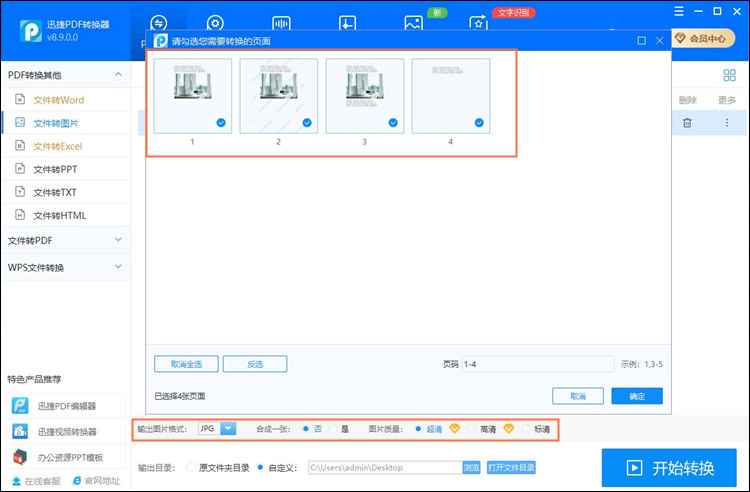This screenshot has height=492, width=750.
Task: Expand the 文件转PDF section
Action: pyautogui.click(x=118, y=240)
